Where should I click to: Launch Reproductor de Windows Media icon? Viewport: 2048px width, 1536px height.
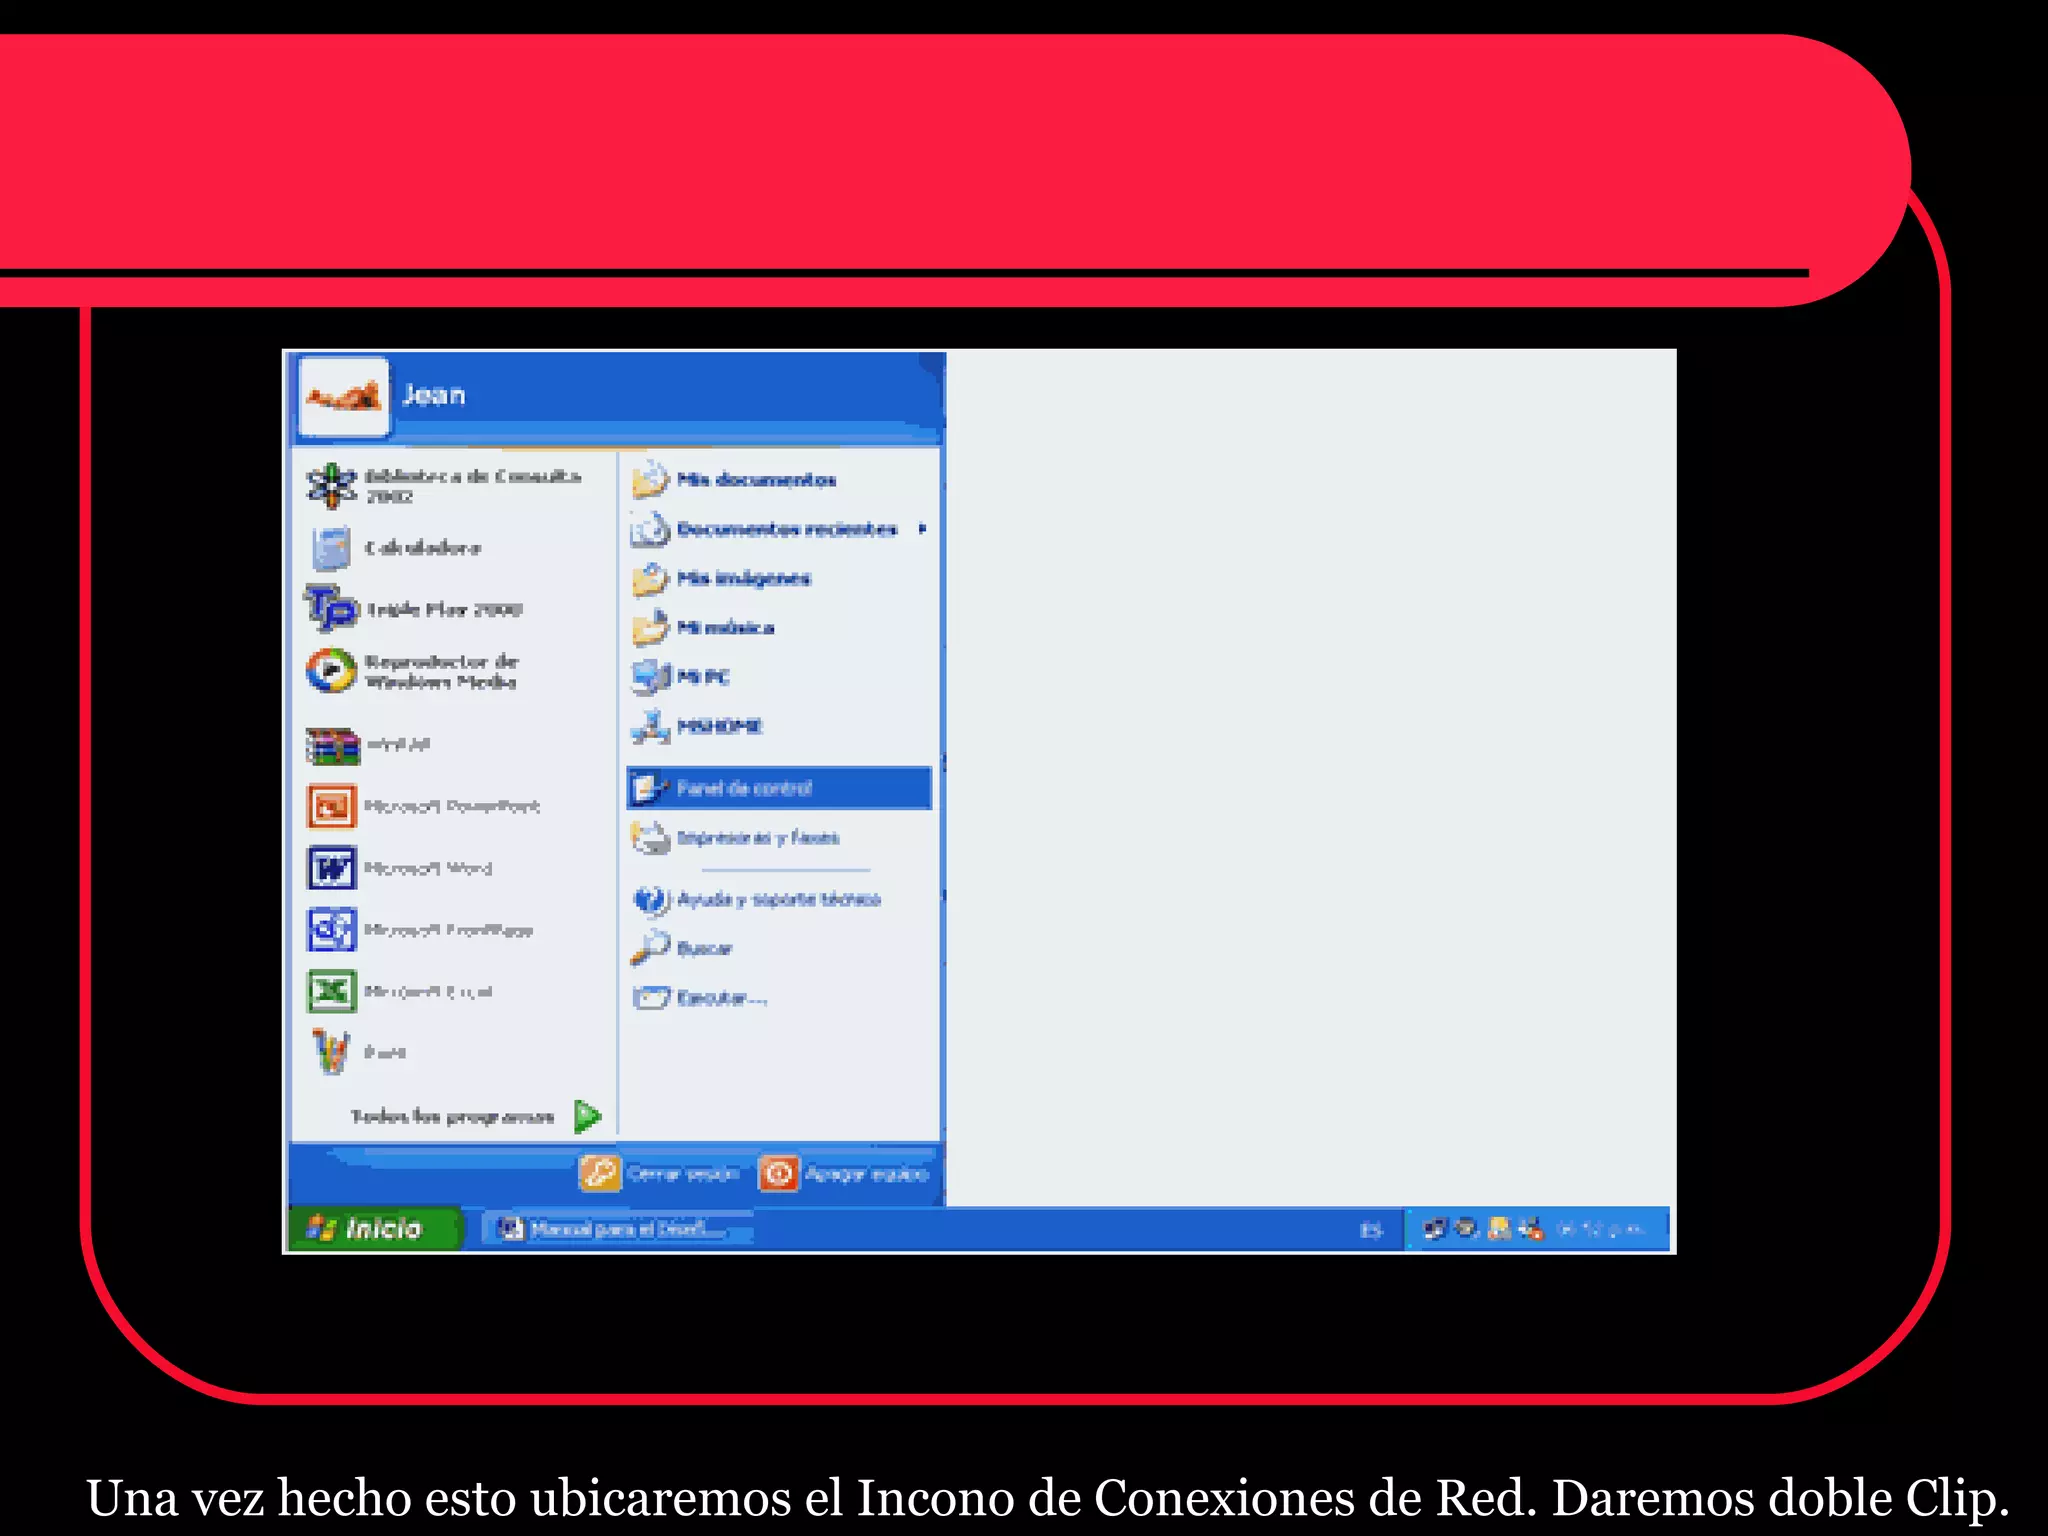(331, 670)
